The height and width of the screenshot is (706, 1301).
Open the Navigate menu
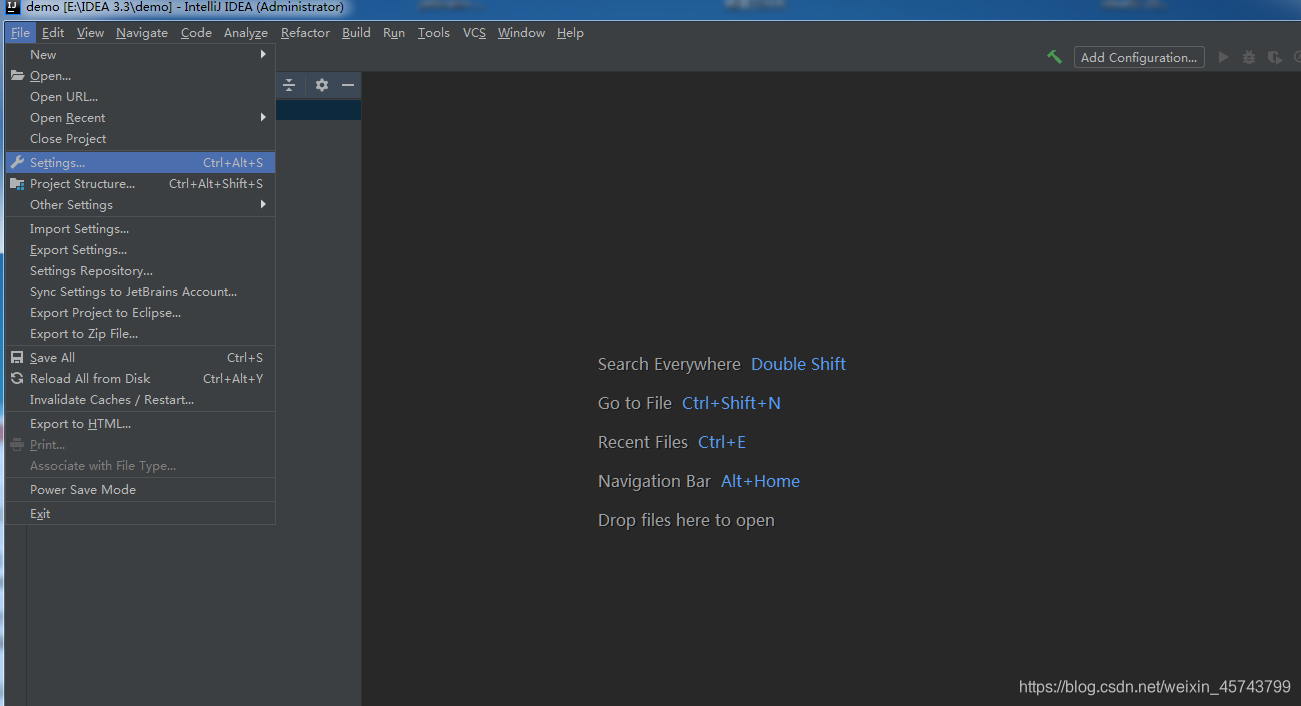[x=142, y=33]
